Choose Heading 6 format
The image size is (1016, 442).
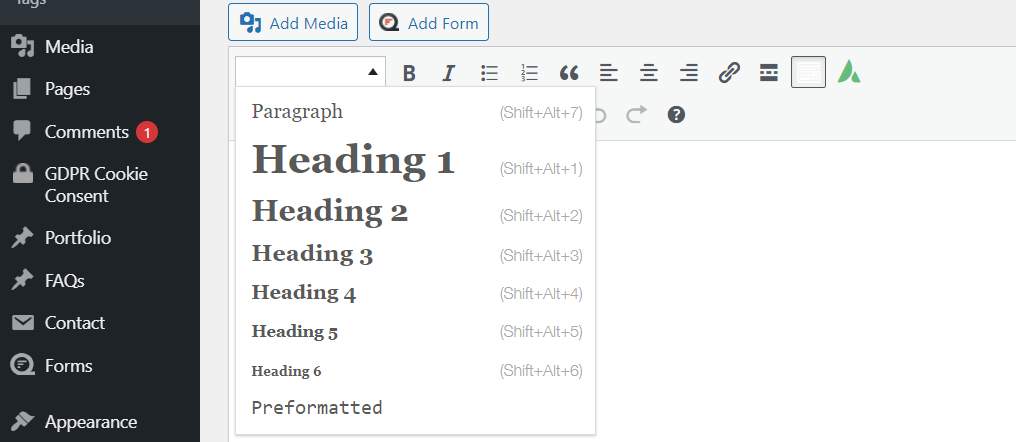pyautogui.click(x=415, y=371)
